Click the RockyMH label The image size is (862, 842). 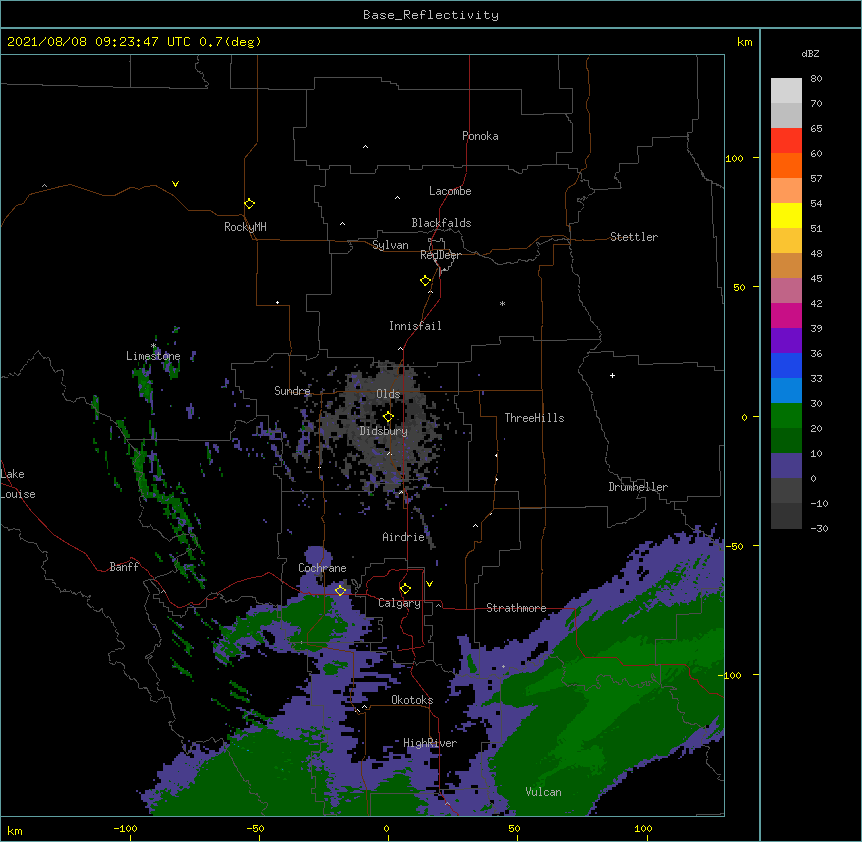245,227
